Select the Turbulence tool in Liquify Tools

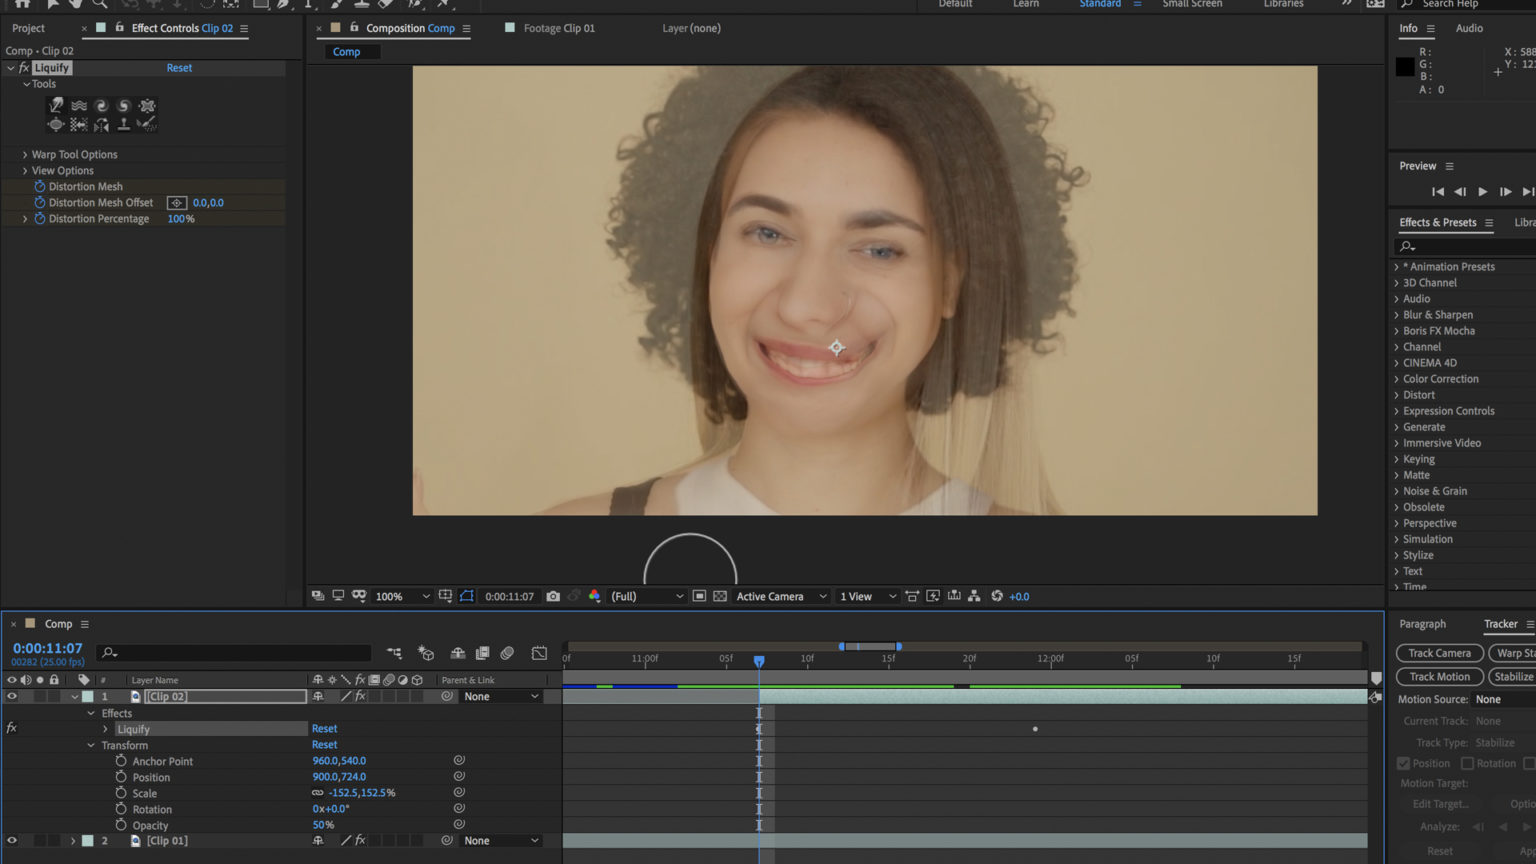(78, 105)
